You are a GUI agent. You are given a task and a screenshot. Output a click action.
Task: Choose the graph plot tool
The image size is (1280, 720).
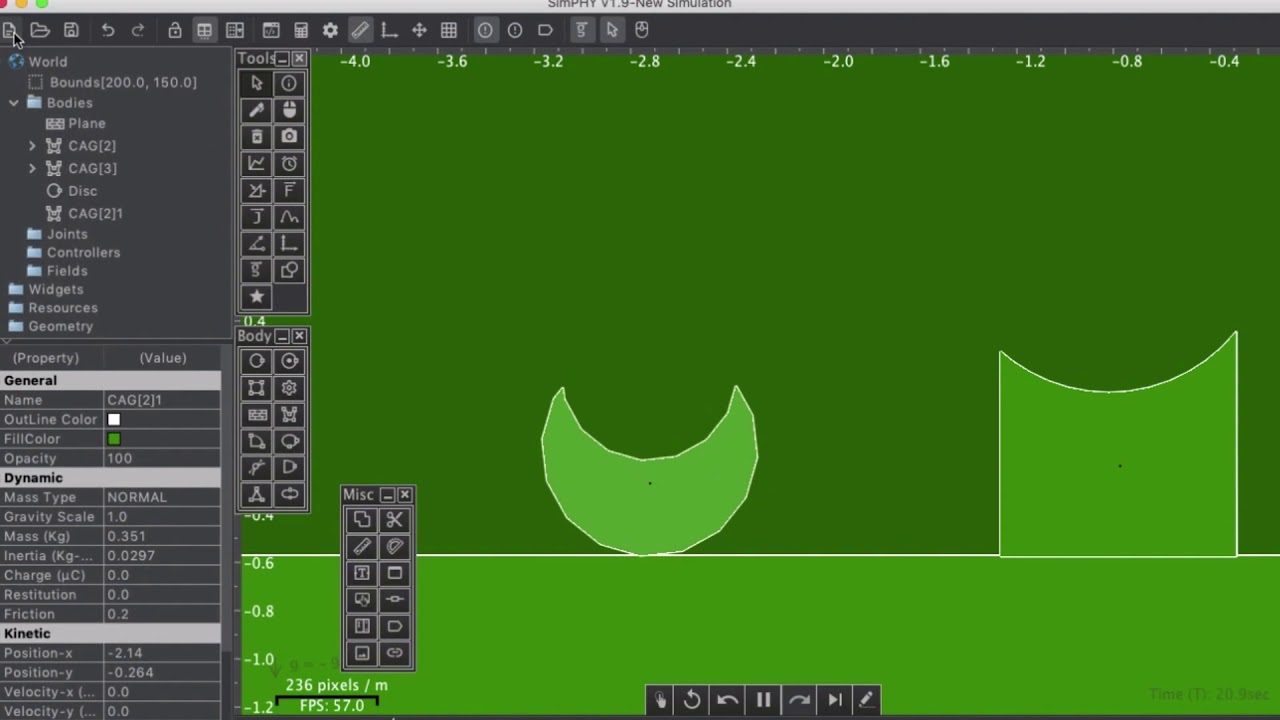[x=257, y=163]
